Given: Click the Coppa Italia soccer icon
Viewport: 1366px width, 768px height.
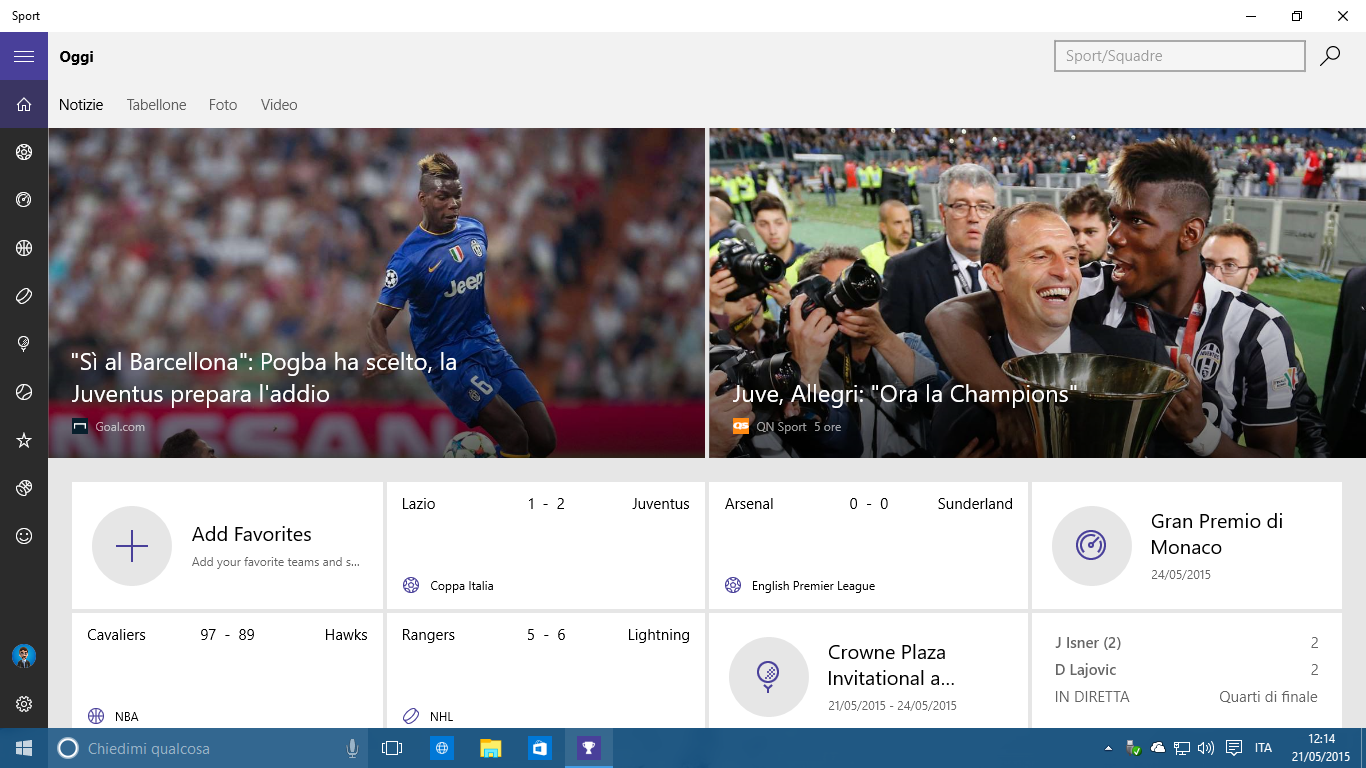Looking at the screenshot, I should pos(411,585).
